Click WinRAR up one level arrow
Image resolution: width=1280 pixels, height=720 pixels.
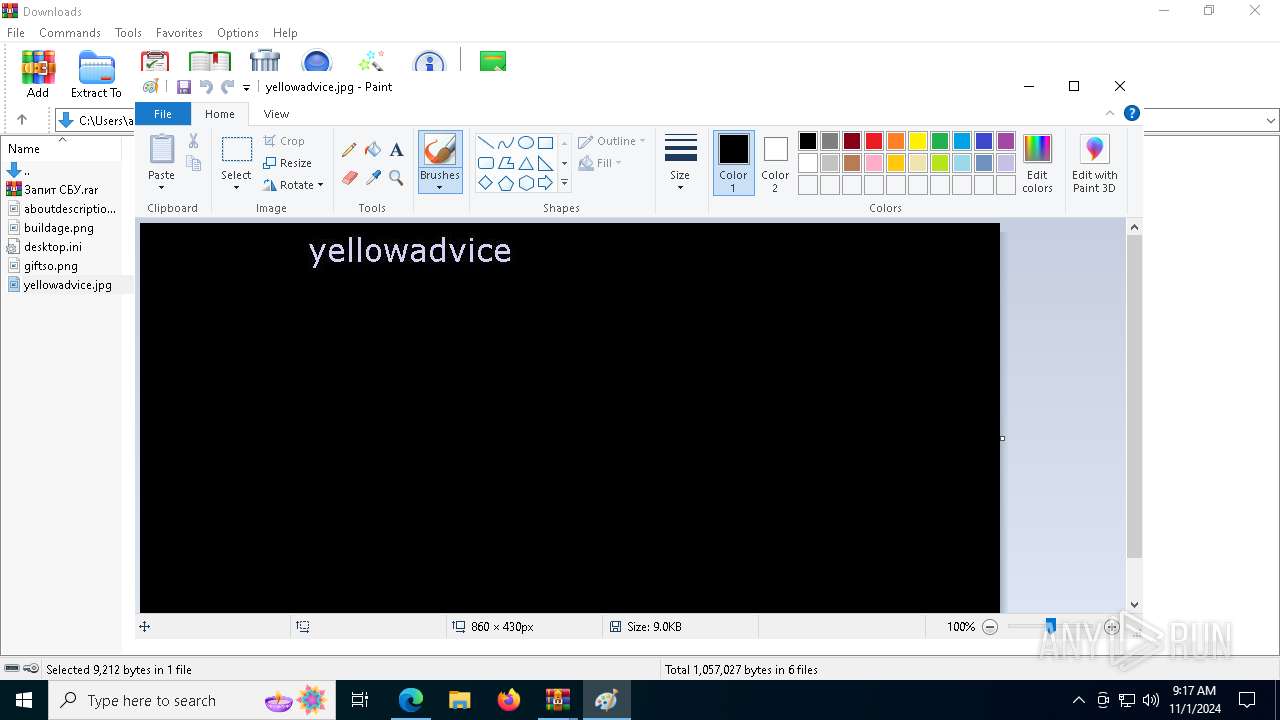point(22,120)
